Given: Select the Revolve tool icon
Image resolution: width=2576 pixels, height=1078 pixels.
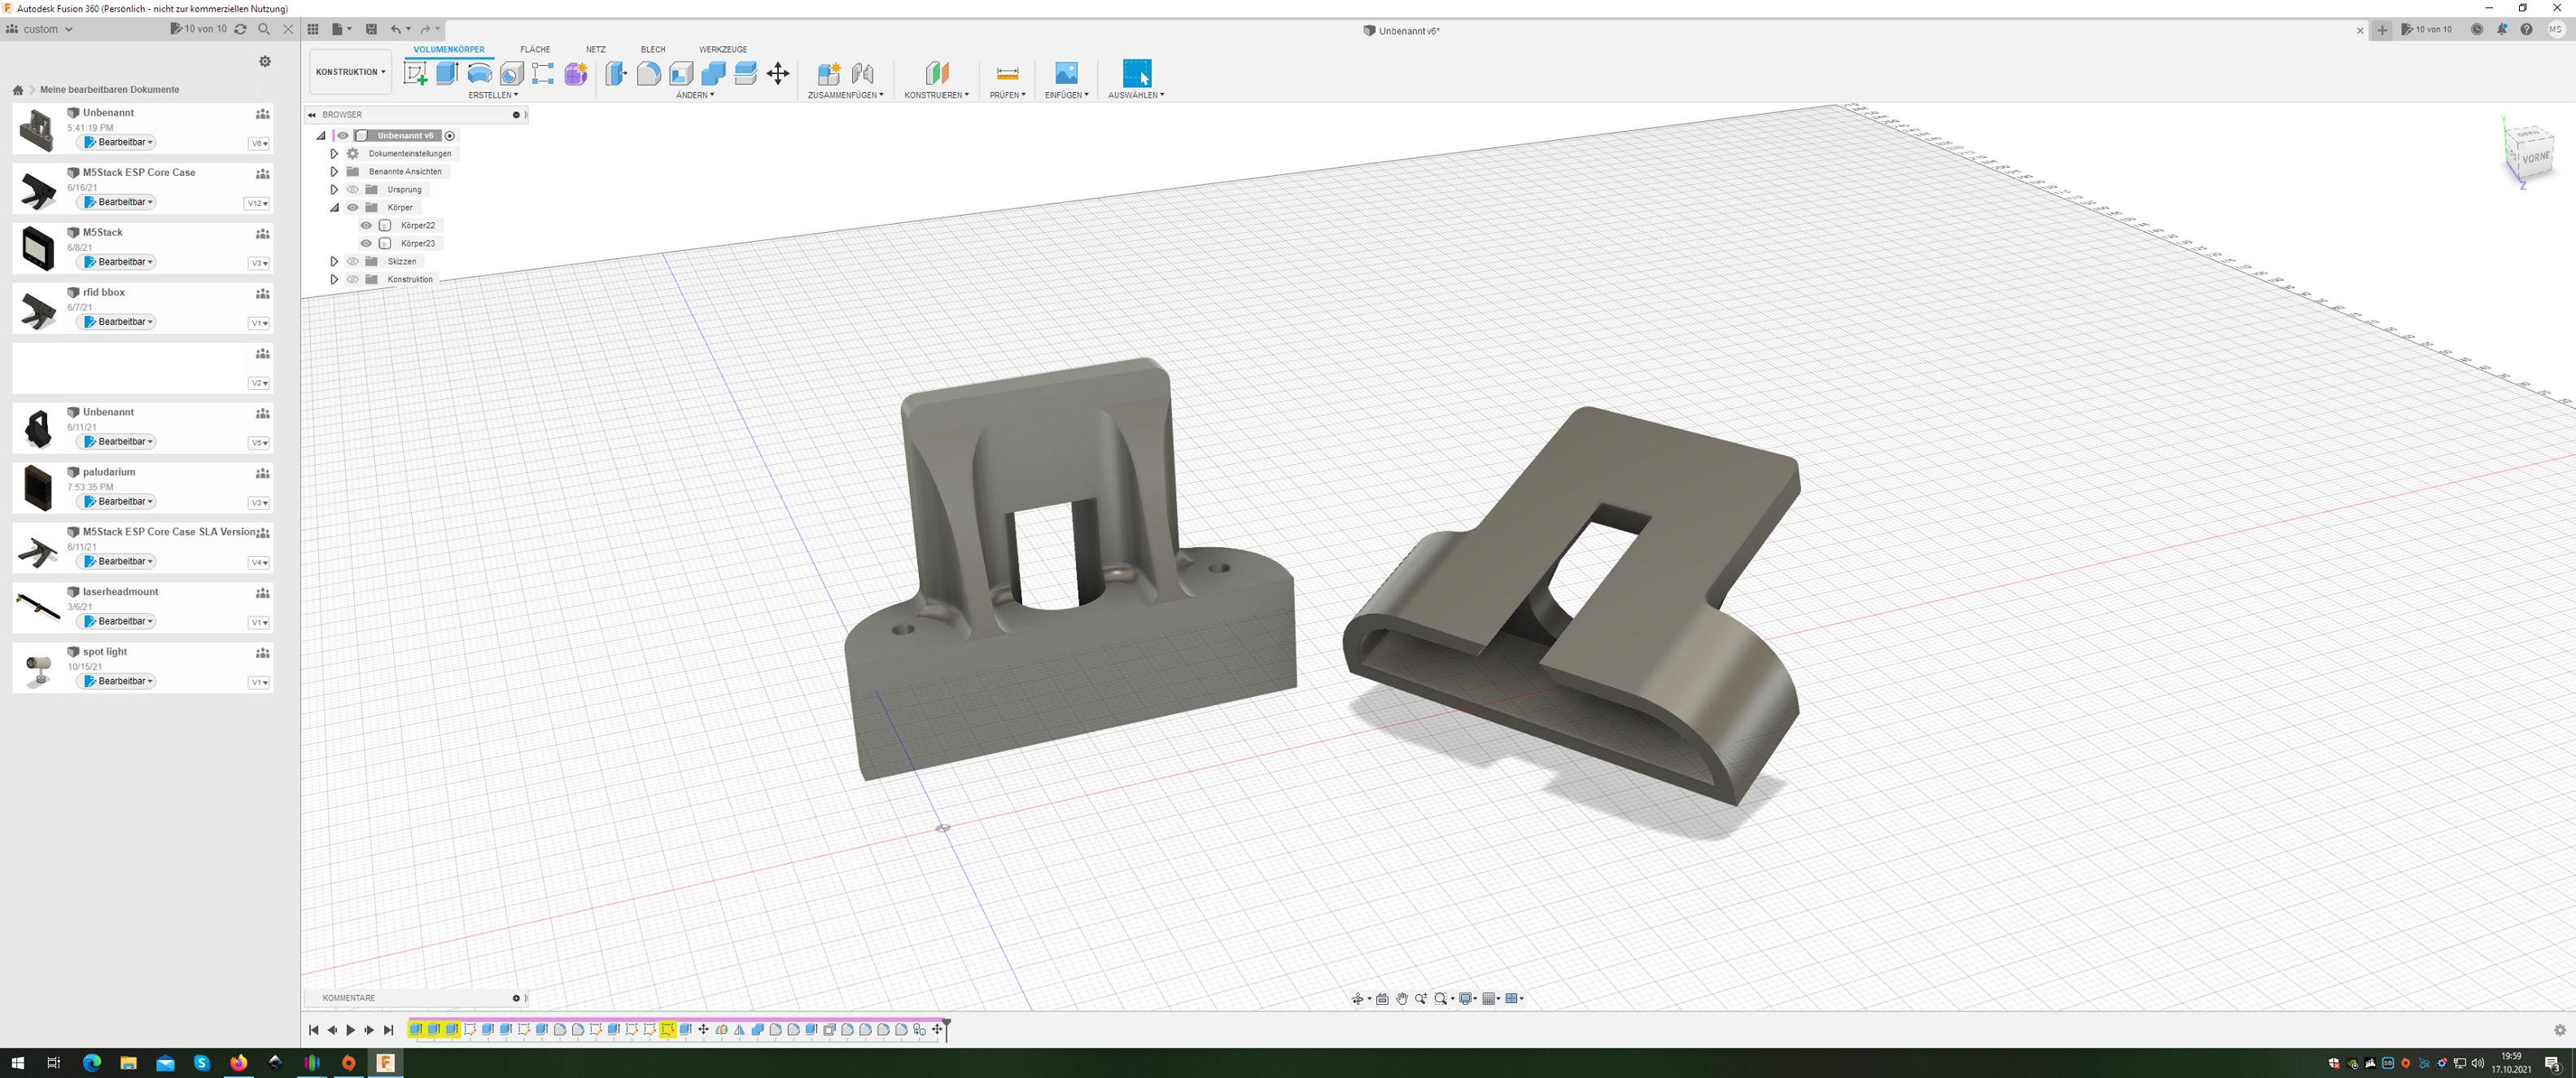Looking at the screenshot, I should pyautogui.click(x=479, y=73).
